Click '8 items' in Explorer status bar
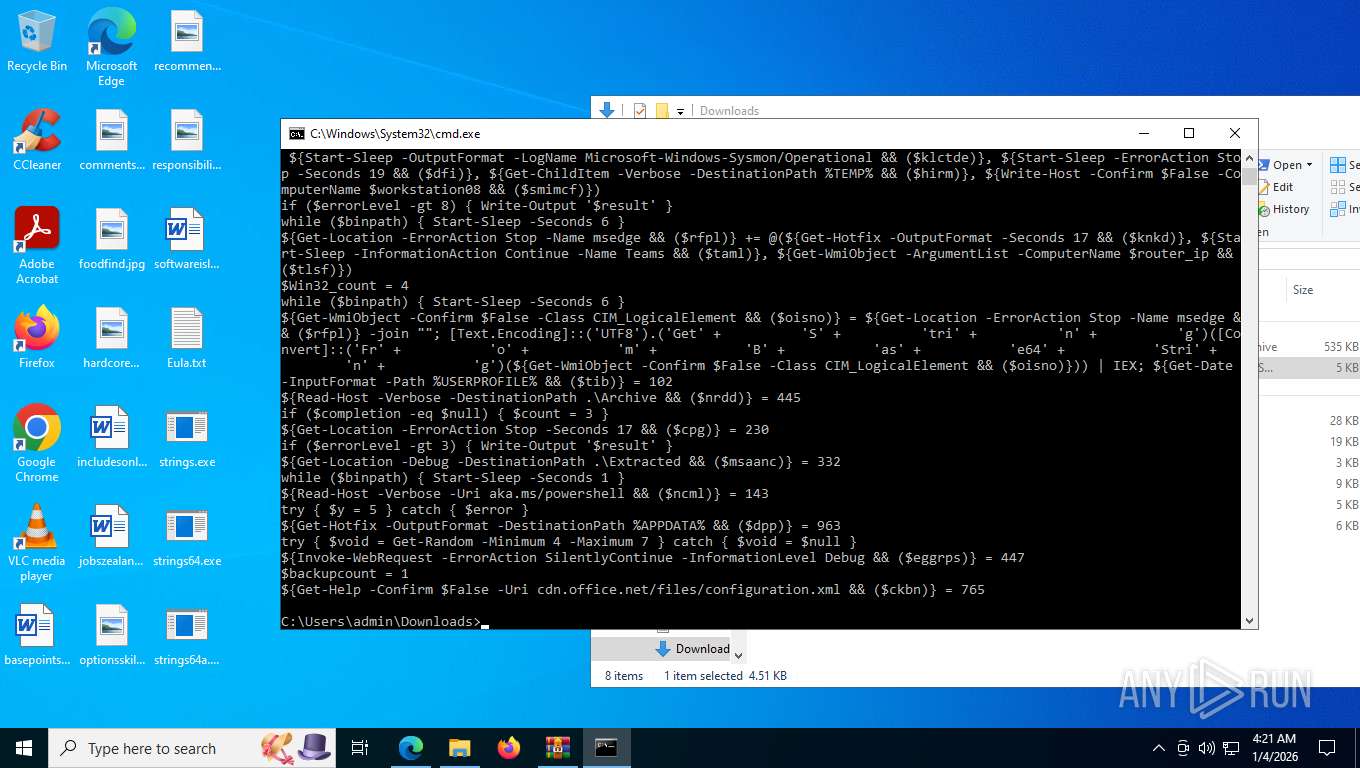Viewport: 1360px width, 768px height. pos(624,676)
